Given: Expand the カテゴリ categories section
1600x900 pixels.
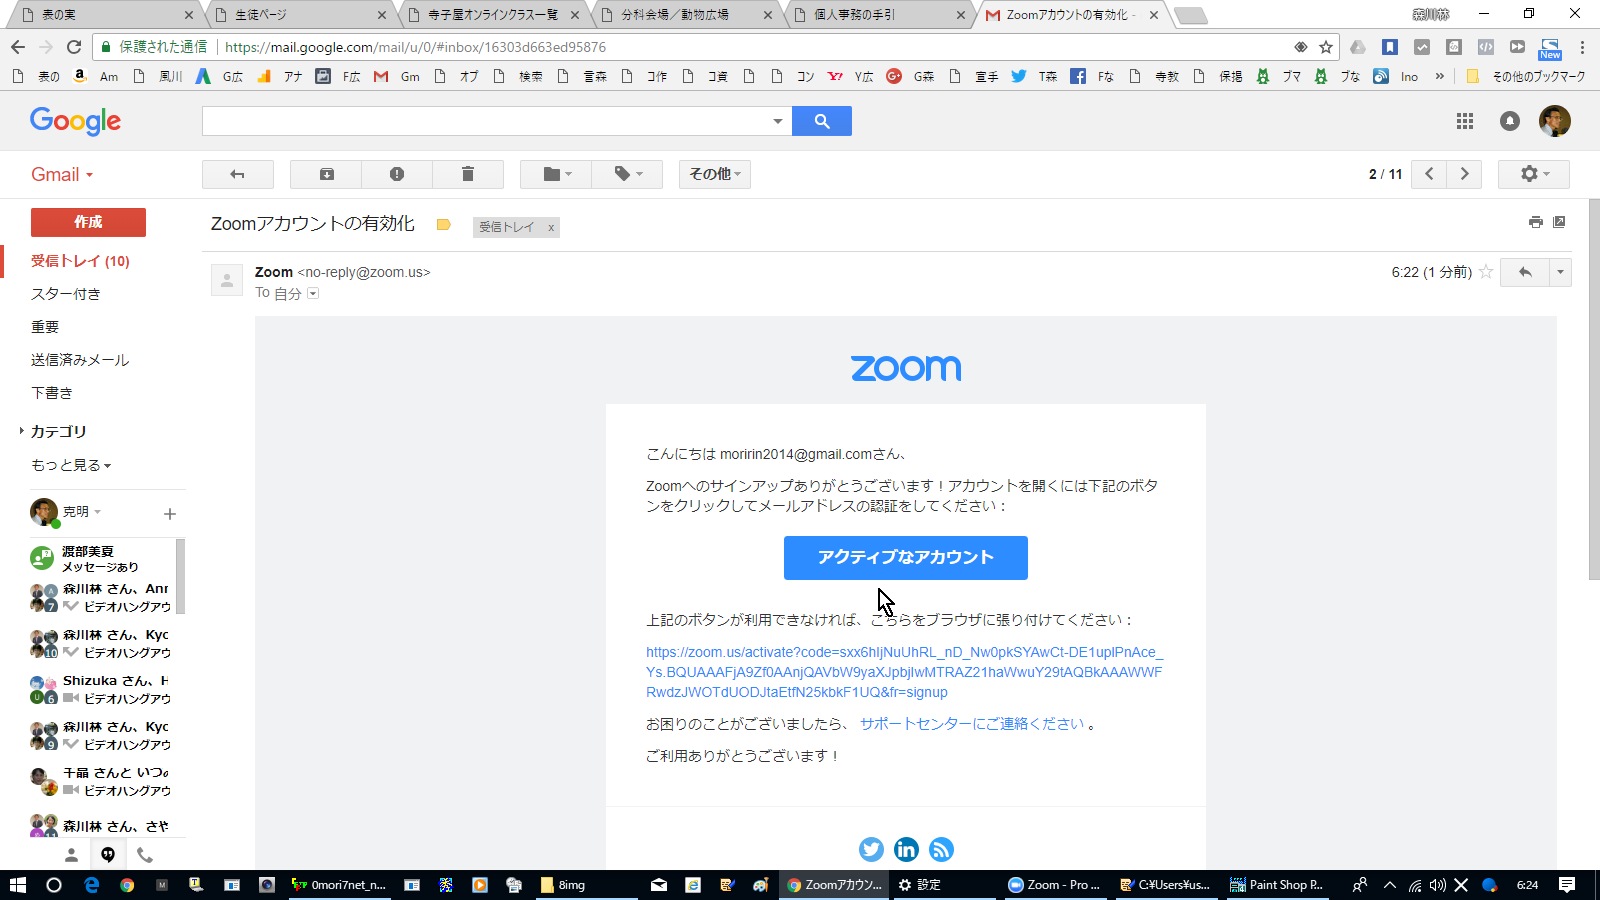Looking at the screenshot, I should pyautogui.click(x=58, y=431).
